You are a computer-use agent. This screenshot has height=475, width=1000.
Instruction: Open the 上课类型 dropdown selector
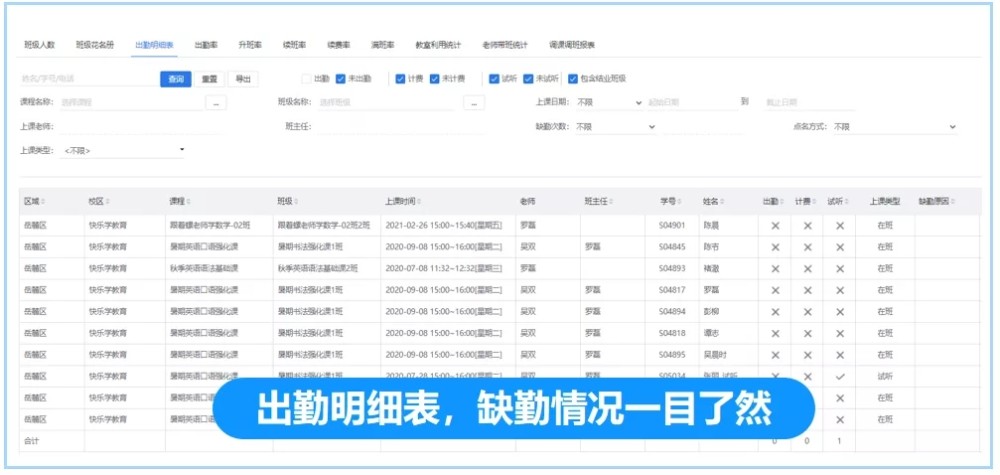(123, 151)
